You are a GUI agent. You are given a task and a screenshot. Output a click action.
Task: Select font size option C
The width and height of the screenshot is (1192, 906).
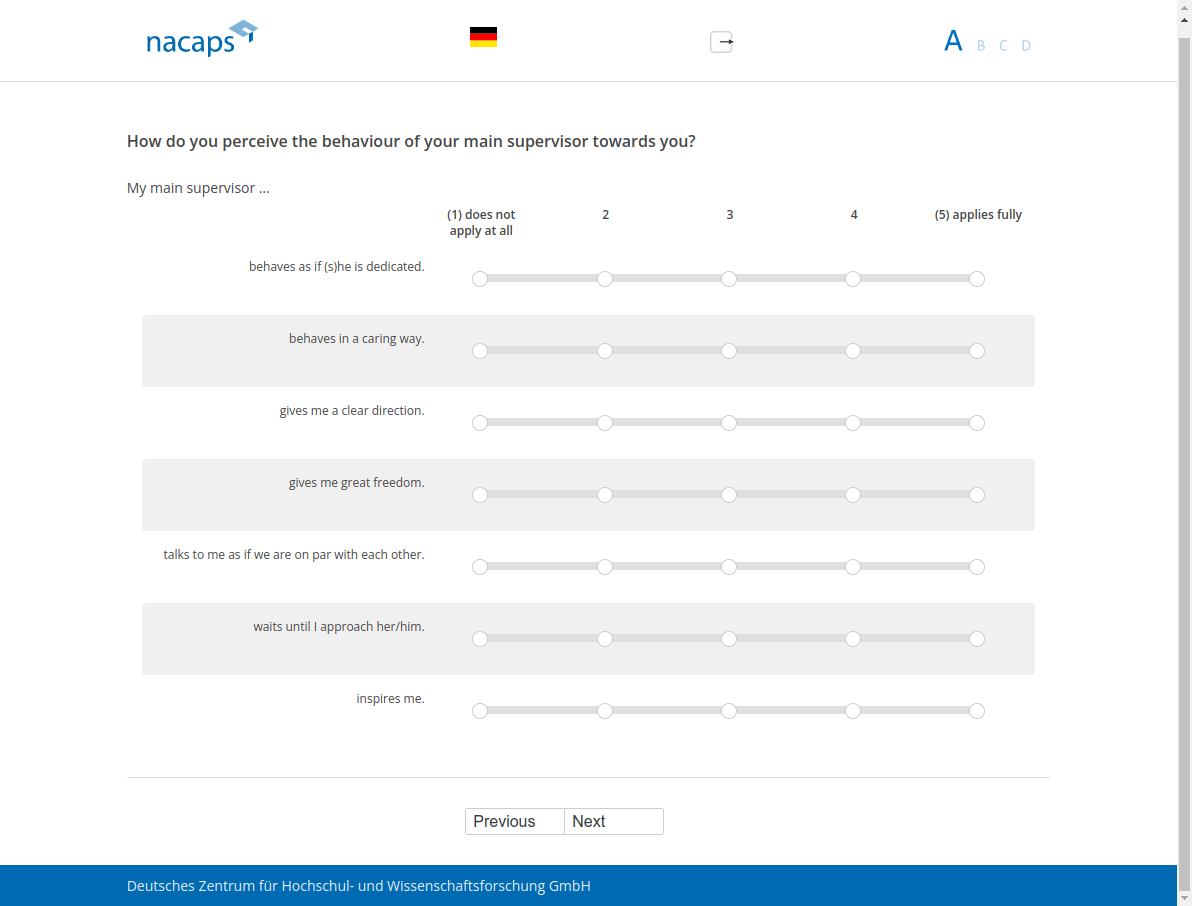pyautogui.click(x=1003, y=46)
